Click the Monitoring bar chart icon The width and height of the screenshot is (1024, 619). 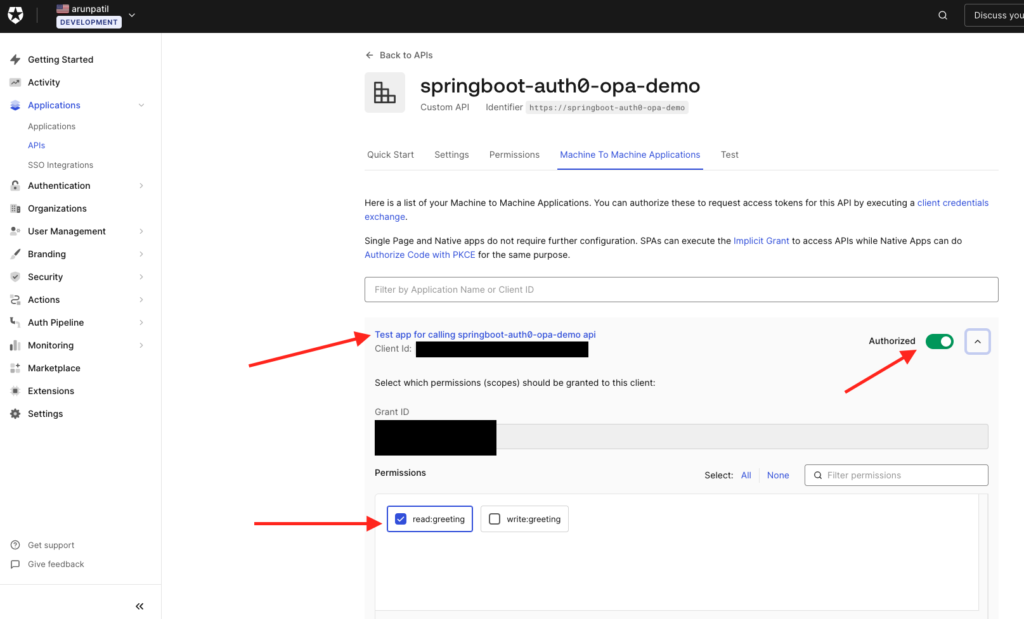15,346
